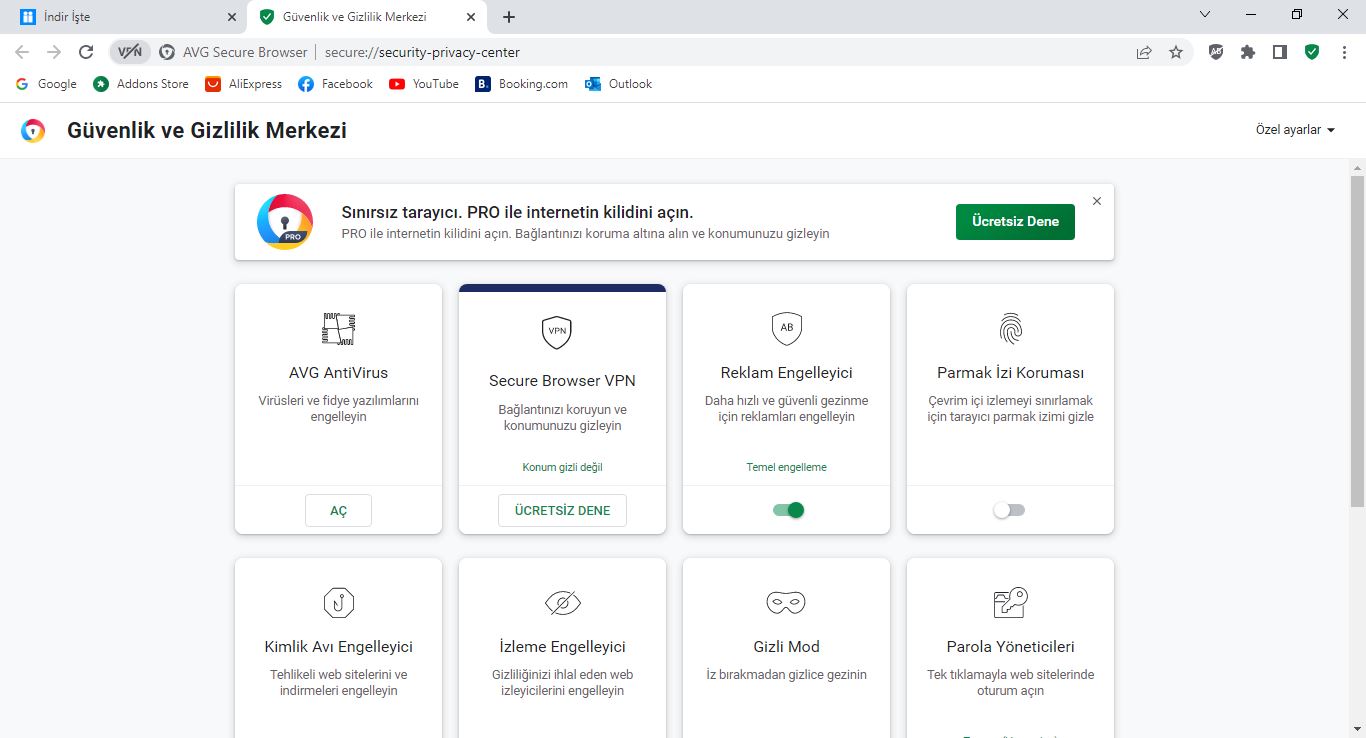This screenshot has height=738, width=1366.
Task: Click the Parola Yöneticileri key icon
Action: [1011, 602]
